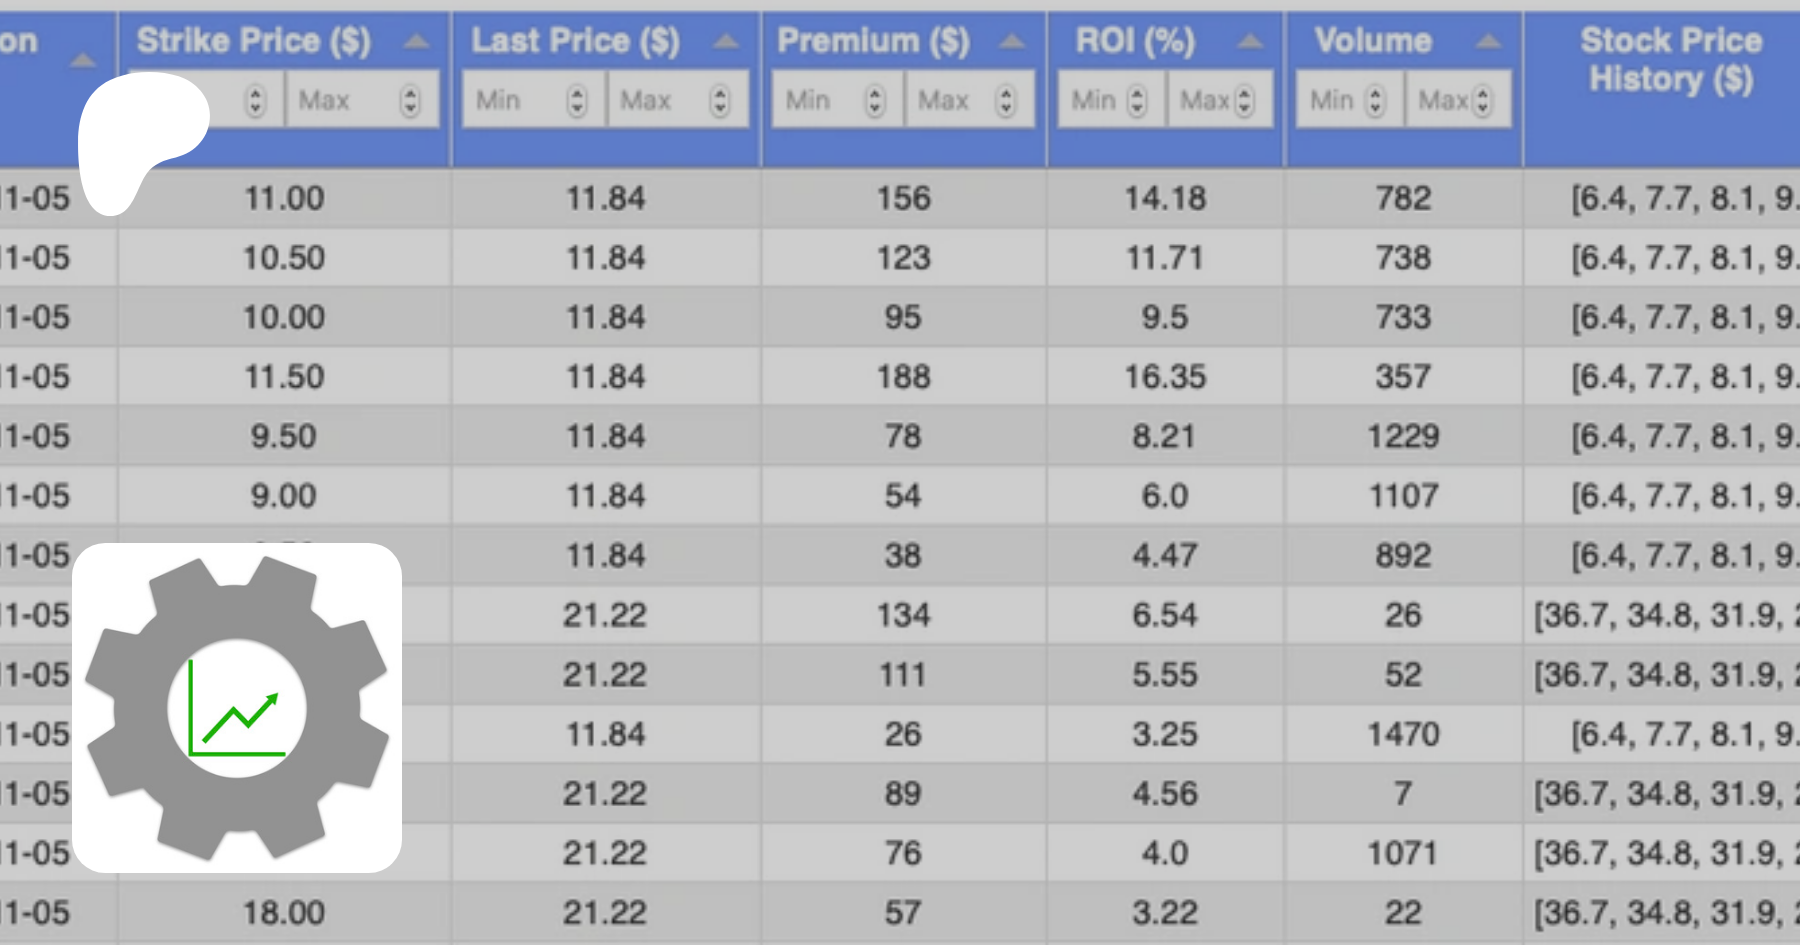Focus the Strike Price Max field
Screen dimensions: 1800x945
340,100
